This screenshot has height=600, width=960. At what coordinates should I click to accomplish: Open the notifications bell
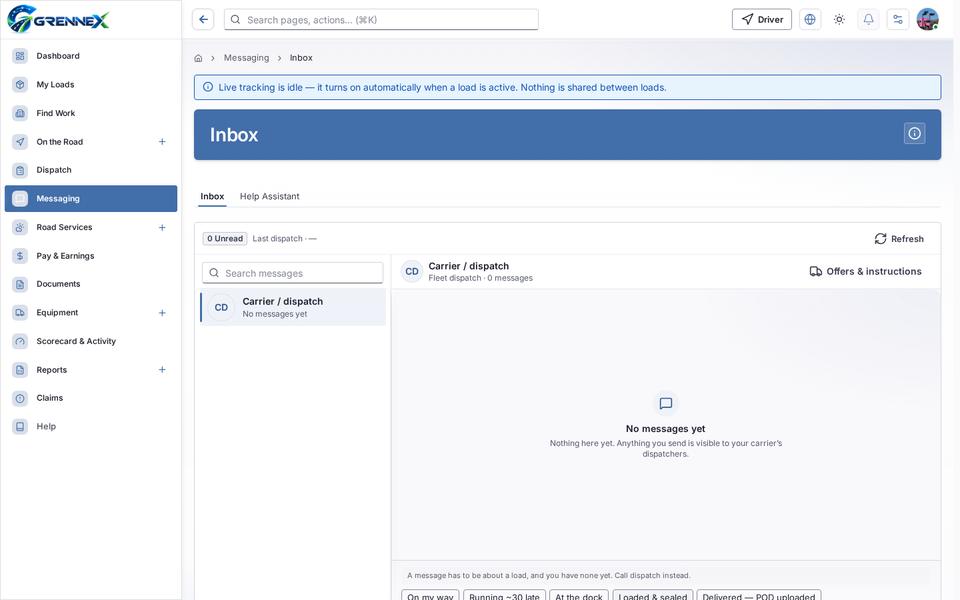(868, 20)
